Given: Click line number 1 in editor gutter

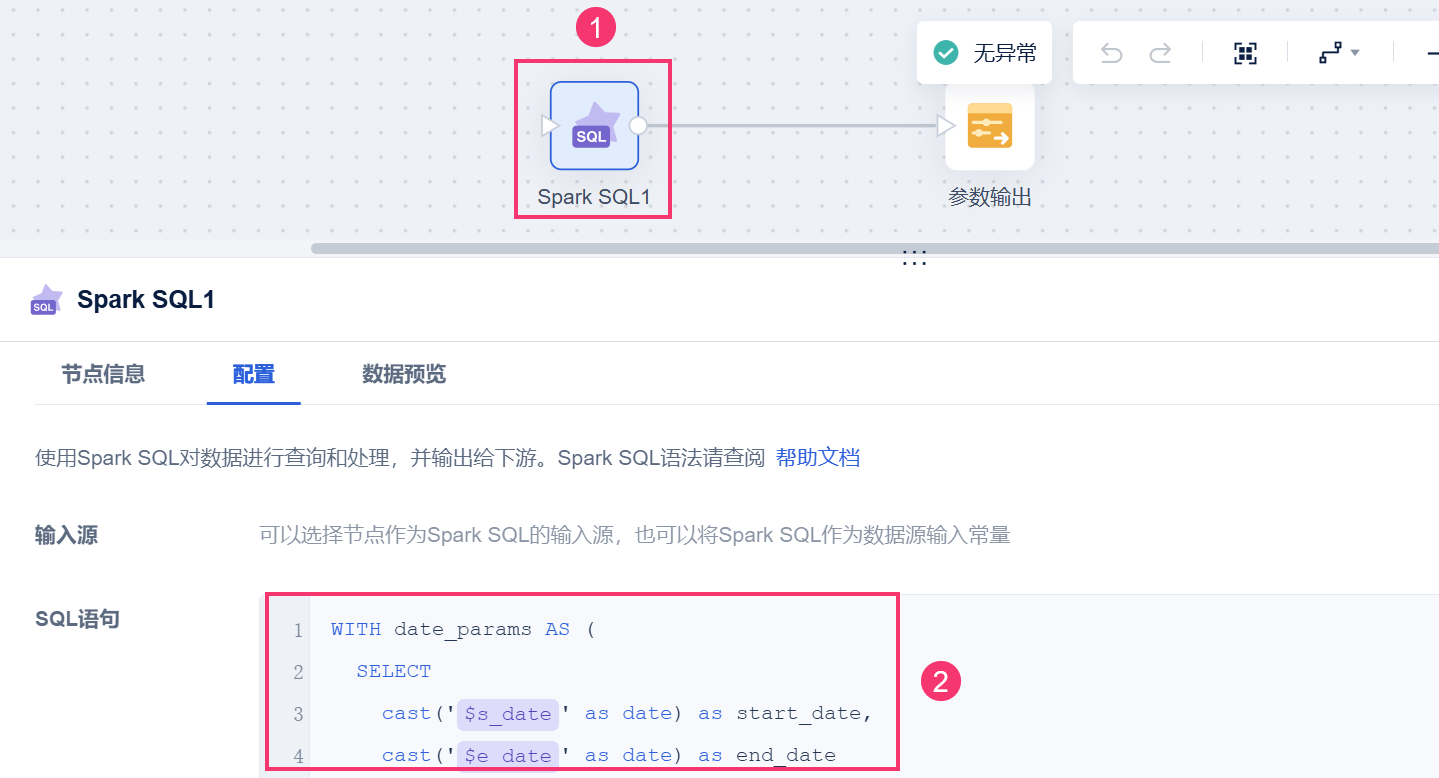Looking at the screenshot, I should 298,631.
